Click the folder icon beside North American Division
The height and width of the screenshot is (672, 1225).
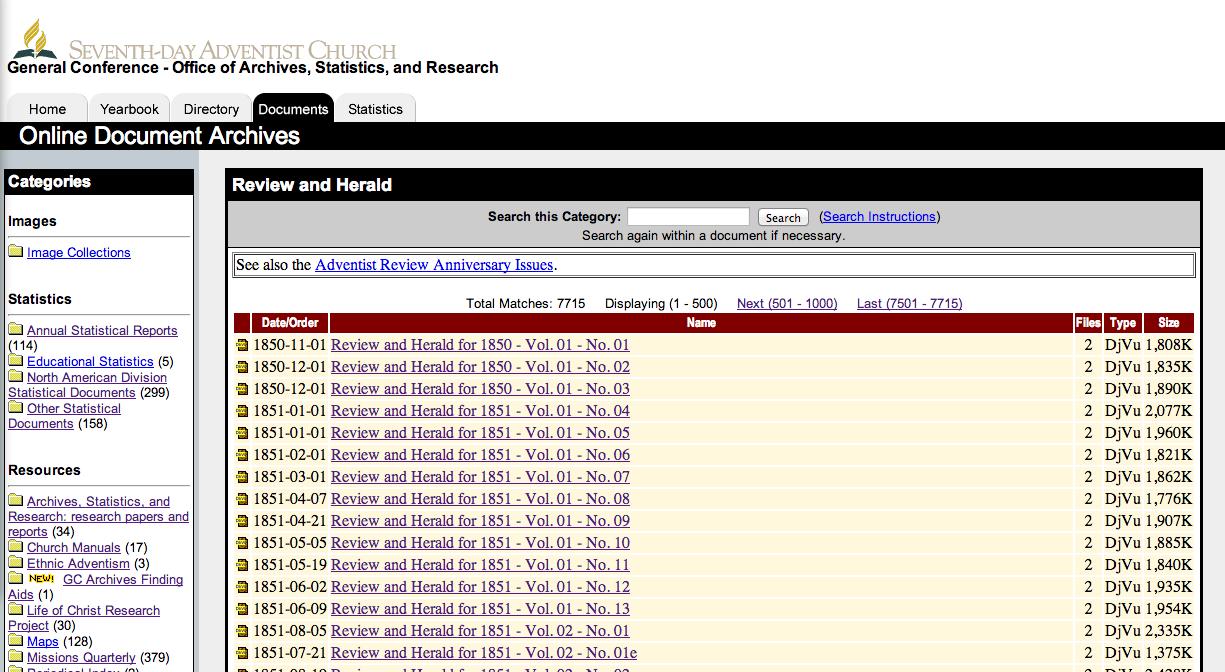pos(16,376)
